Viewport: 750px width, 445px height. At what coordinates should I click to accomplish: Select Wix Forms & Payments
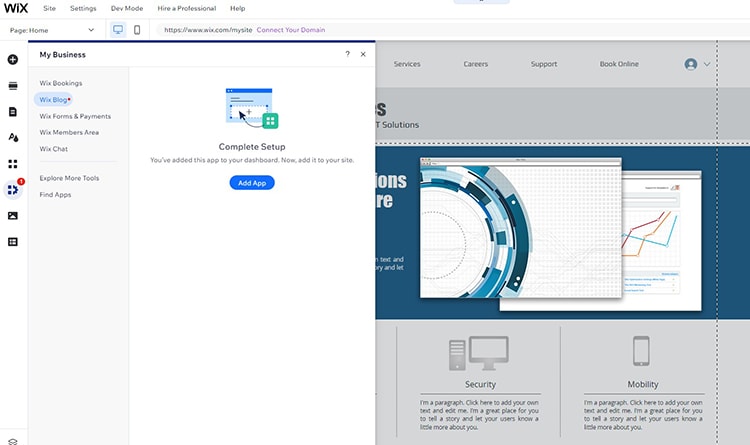tap(75, 116)
